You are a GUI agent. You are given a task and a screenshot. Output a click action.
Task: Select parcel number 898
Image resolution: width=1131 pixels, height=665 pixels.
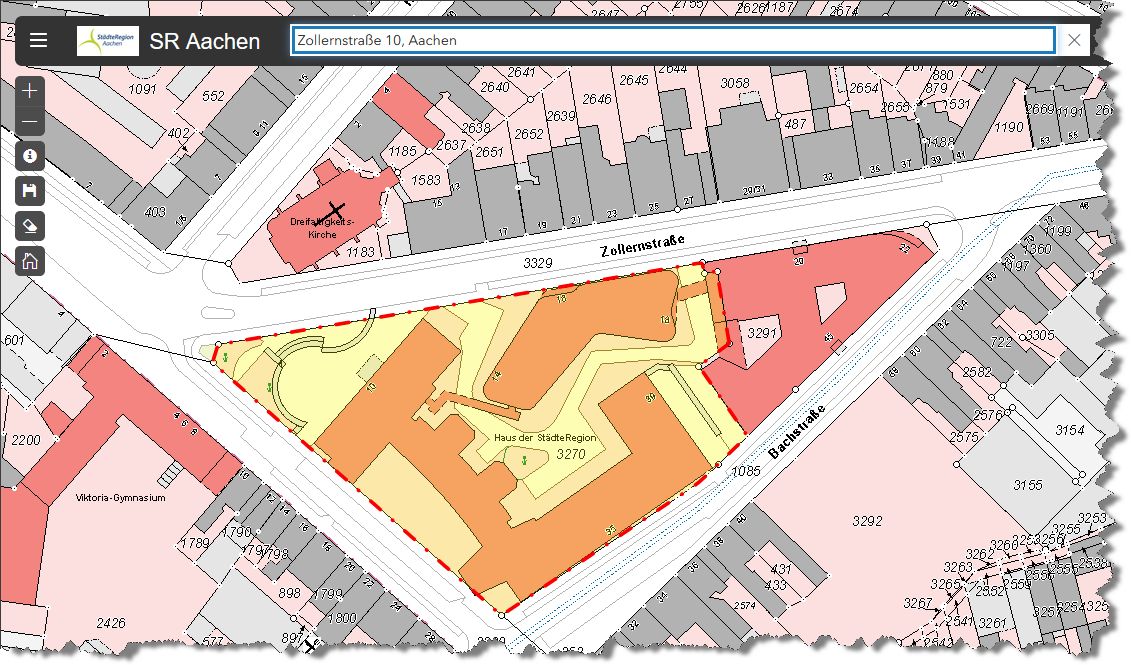click(289, 593)
